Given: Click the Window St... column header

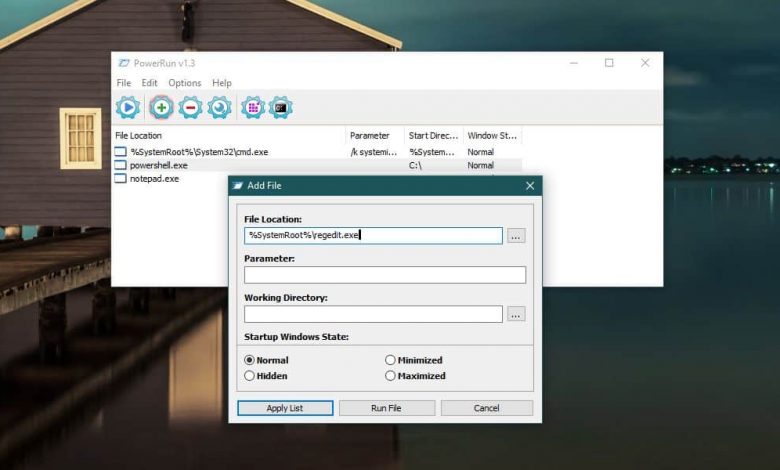Looking at the screenshot, I should [492, 135].
